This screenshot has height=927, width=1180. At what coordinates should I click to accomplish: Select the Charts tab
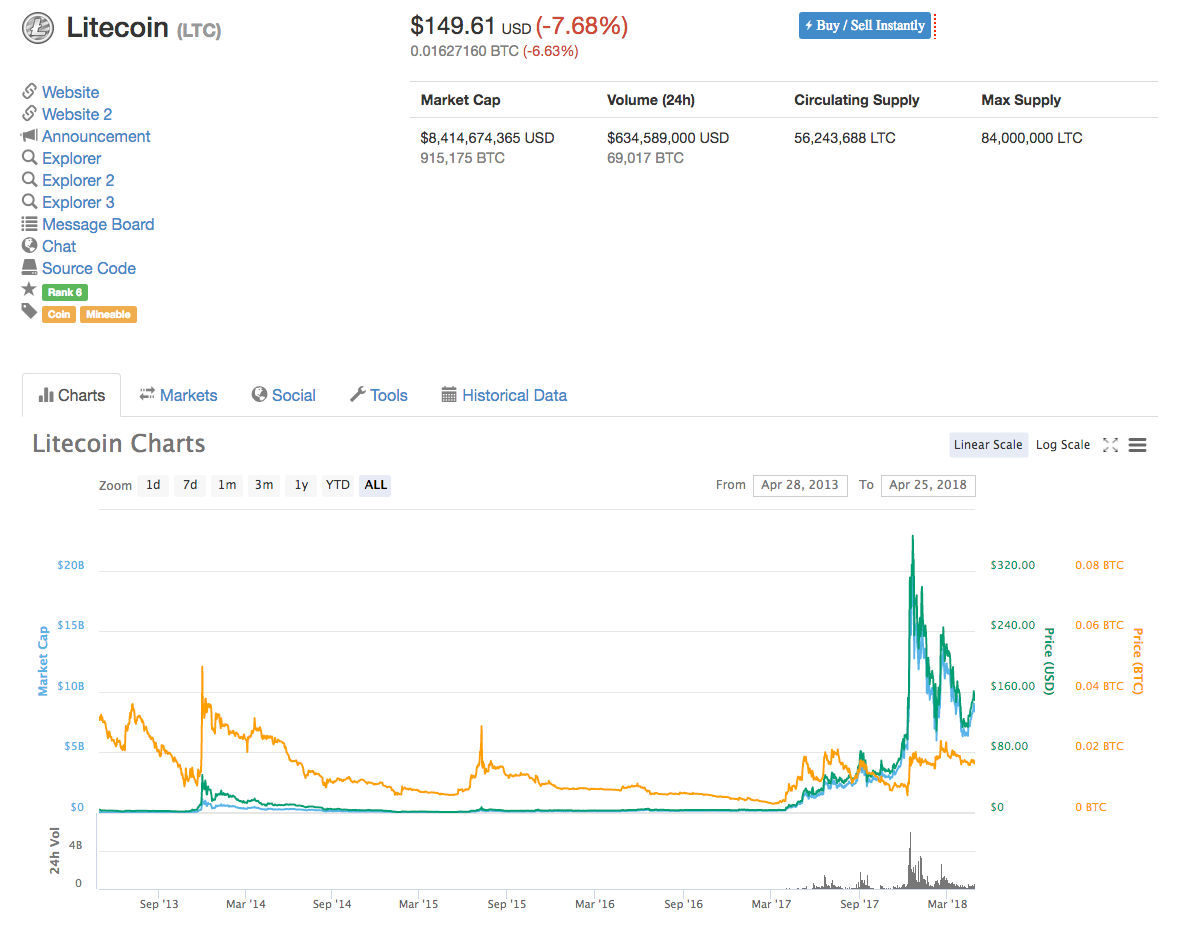[x=71, y=395]
